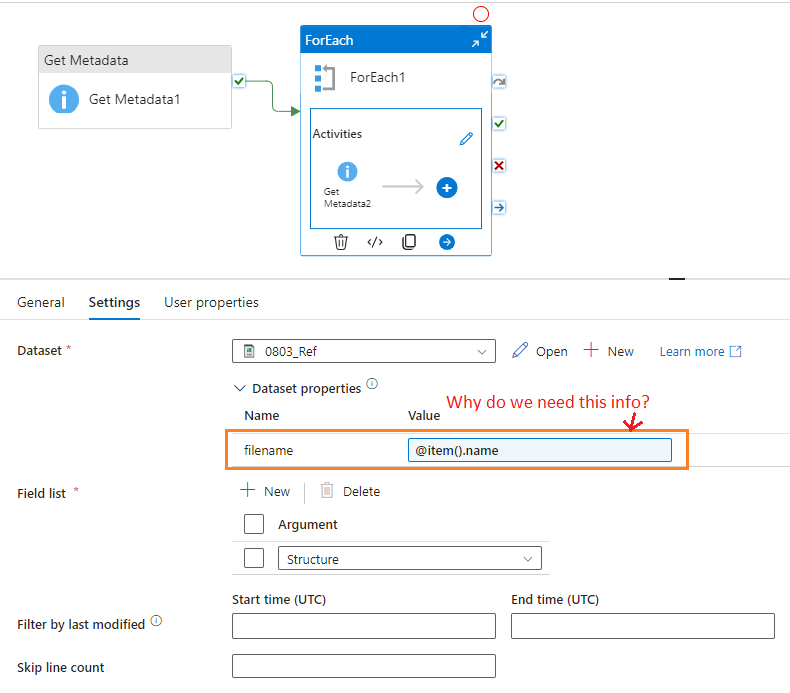This screenshot has width=790, height=693.
Task: Clone the ForEach activity with copy icon
Action: (409, 242)
